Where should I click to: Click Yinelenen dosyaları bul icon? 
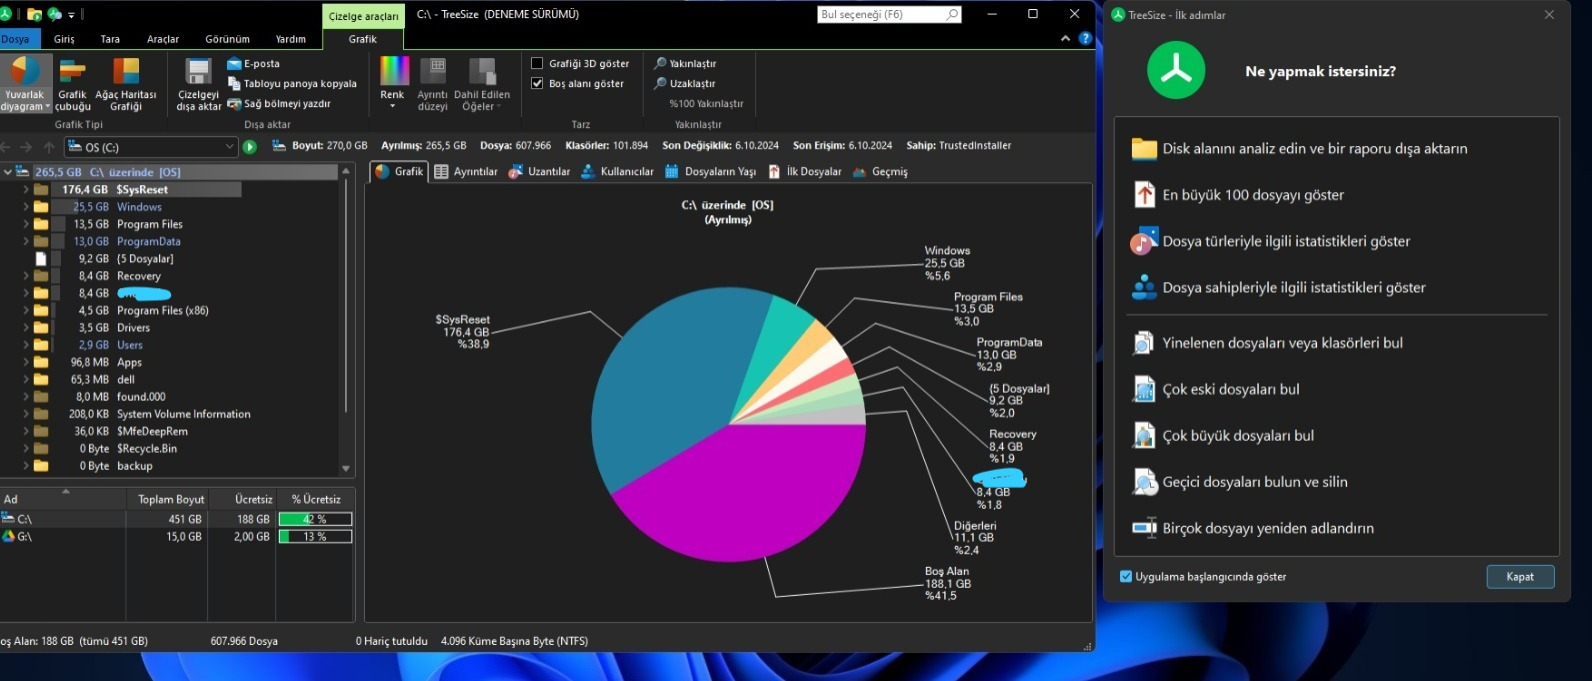[1144, 343]
